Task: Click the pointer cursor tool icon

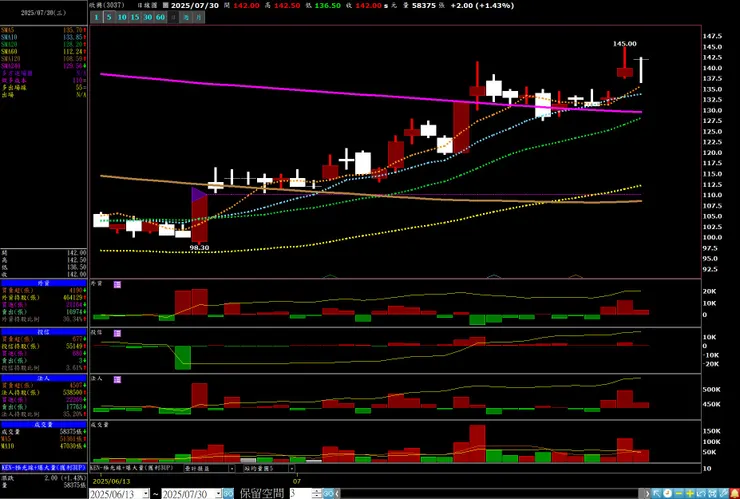Action: point(657,493)
